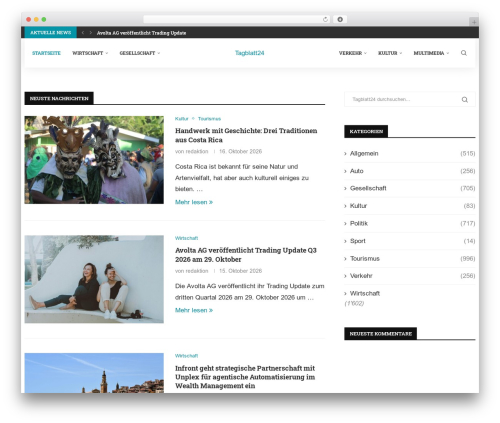Open the Handwerk mit Geschichte article headline
The height and width of the screenshot is (423, 500).
click(x=246, y=135)
